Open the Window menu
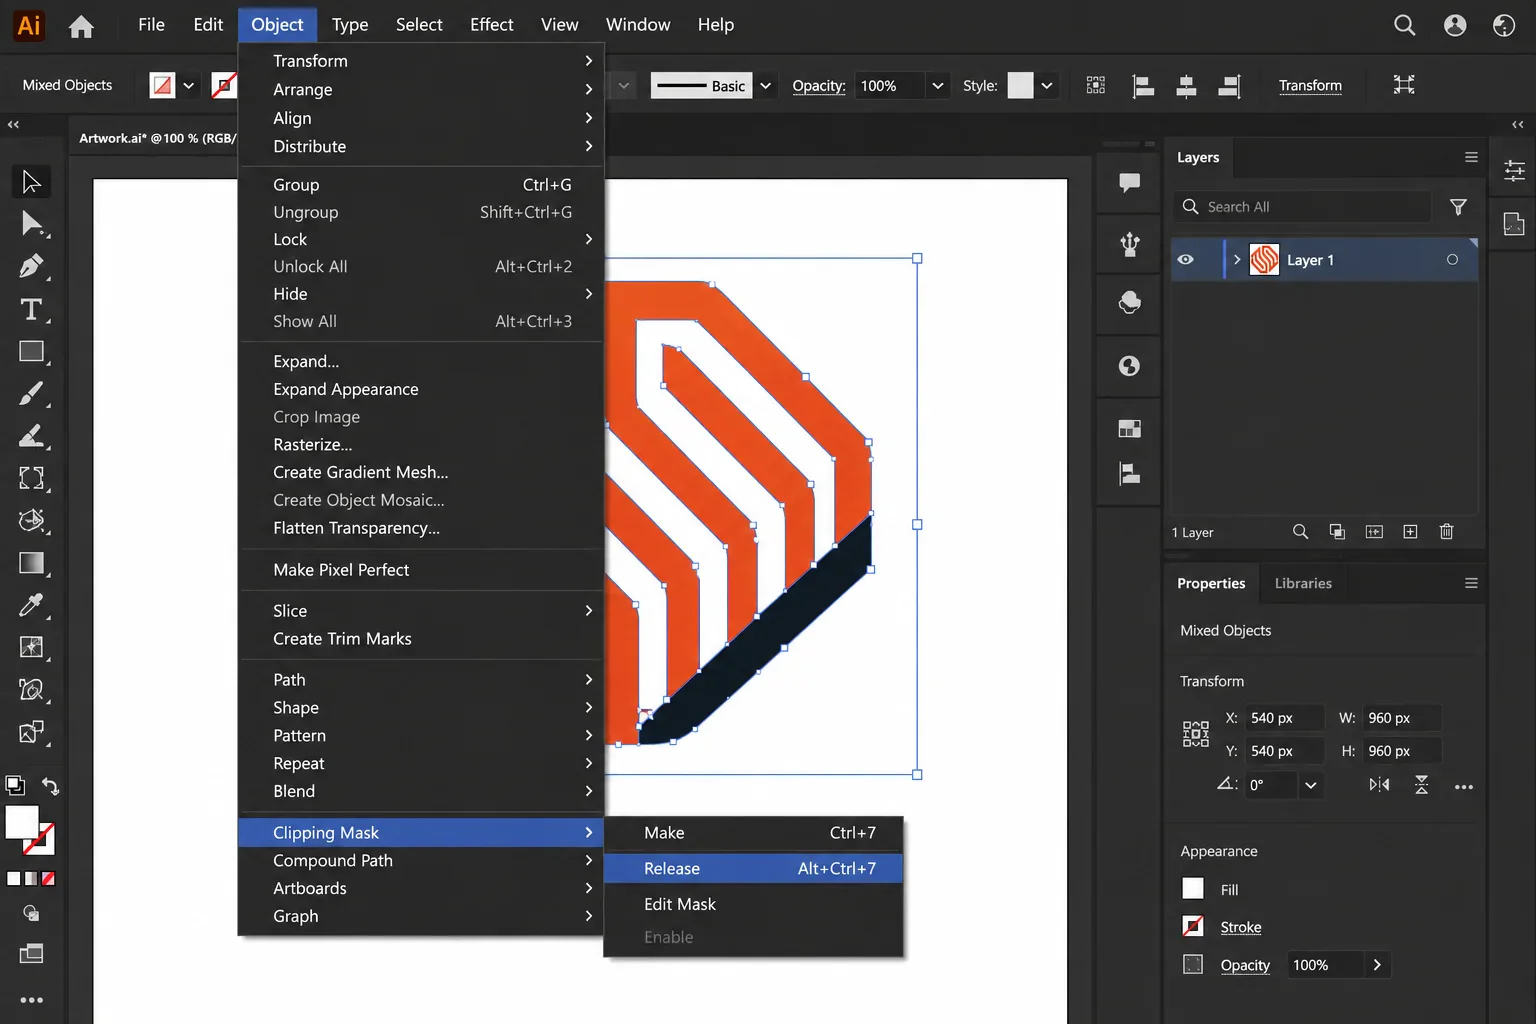This screenshot has height=1024, width=1536. [638, 25]
